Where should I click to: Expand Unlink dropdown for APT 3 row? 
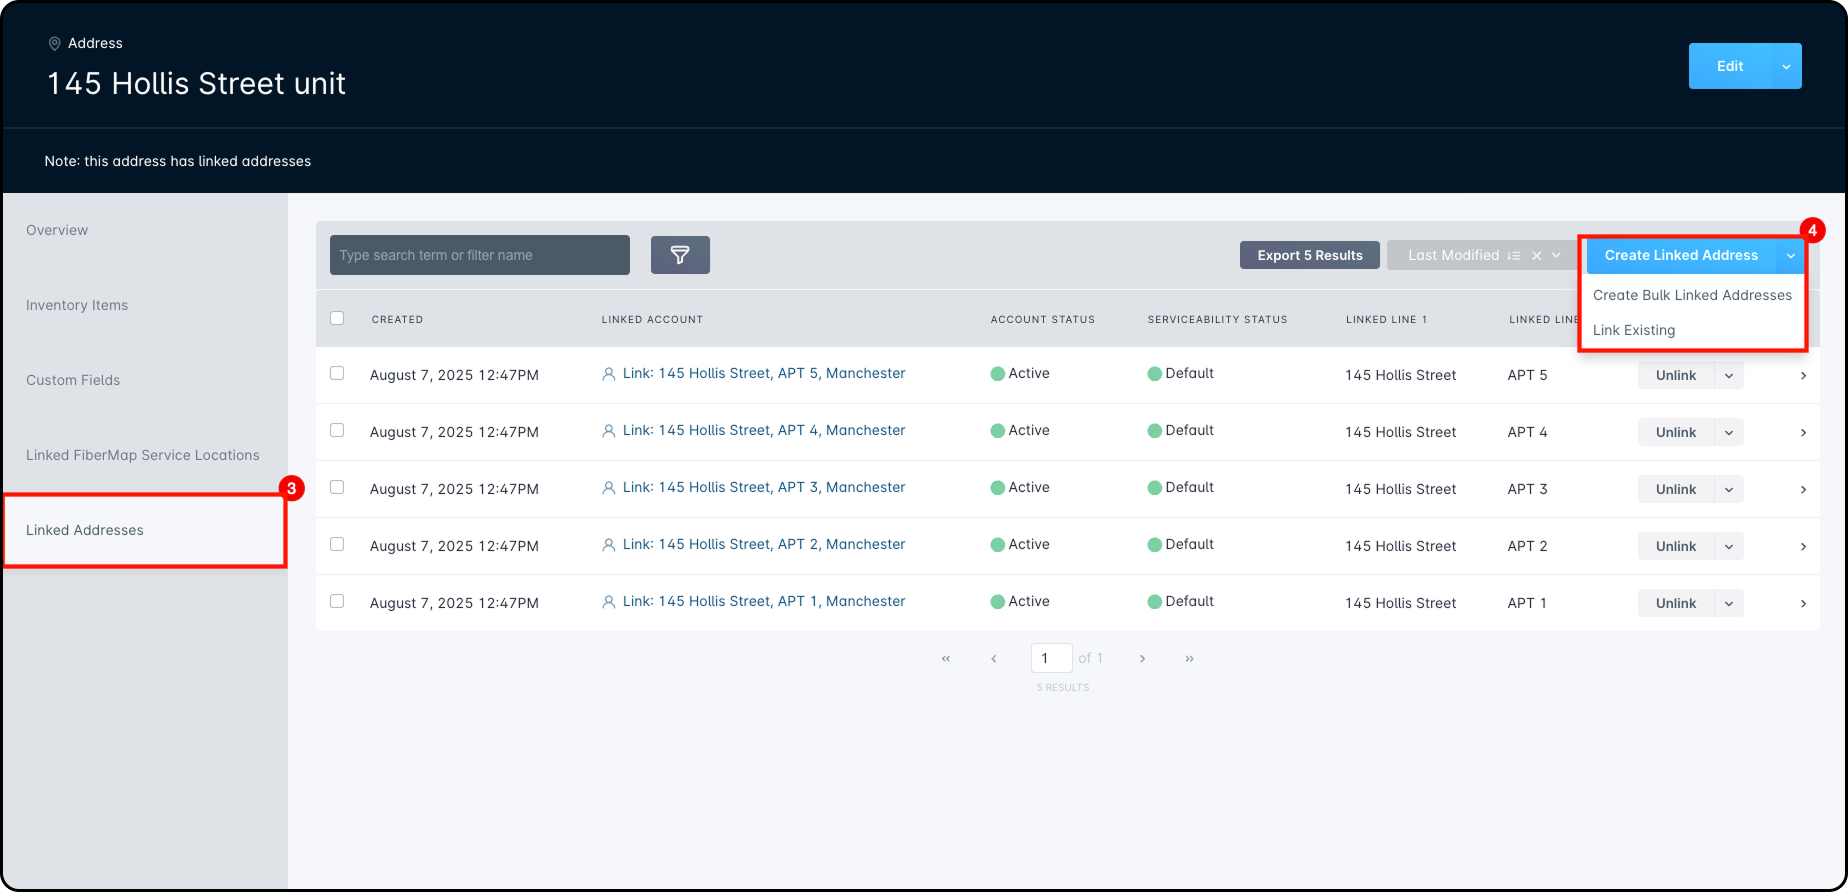(1729, 490)
